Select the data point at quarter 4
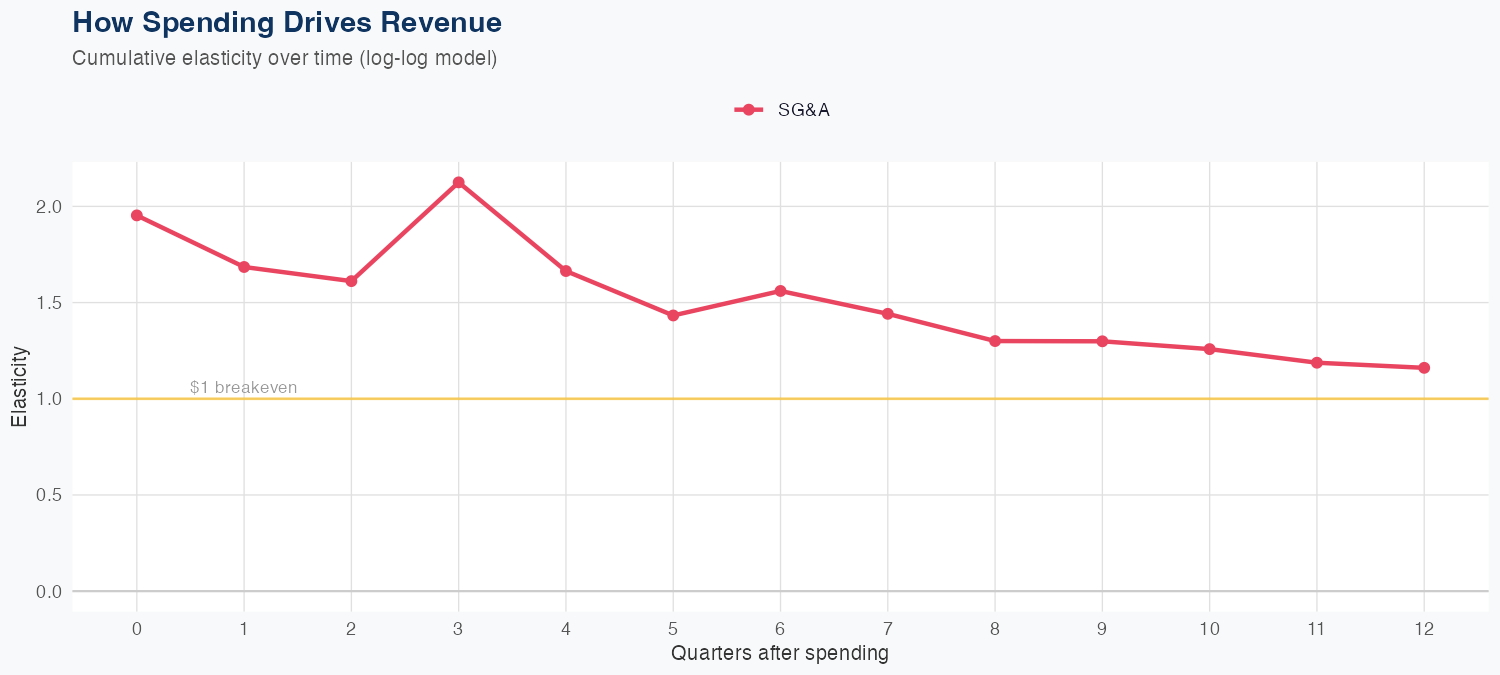This screenshot has height=675, width=1500. coord(566,271)
